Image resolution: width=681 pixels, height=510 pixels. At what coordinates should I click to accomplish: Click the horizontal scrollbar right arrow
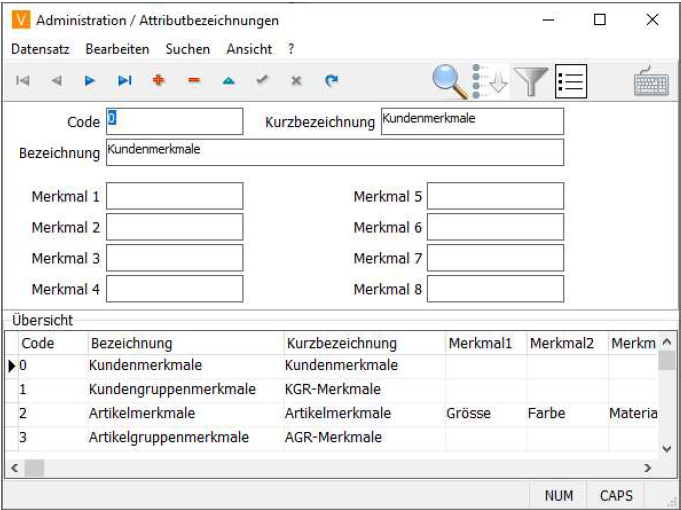(648, 468)
